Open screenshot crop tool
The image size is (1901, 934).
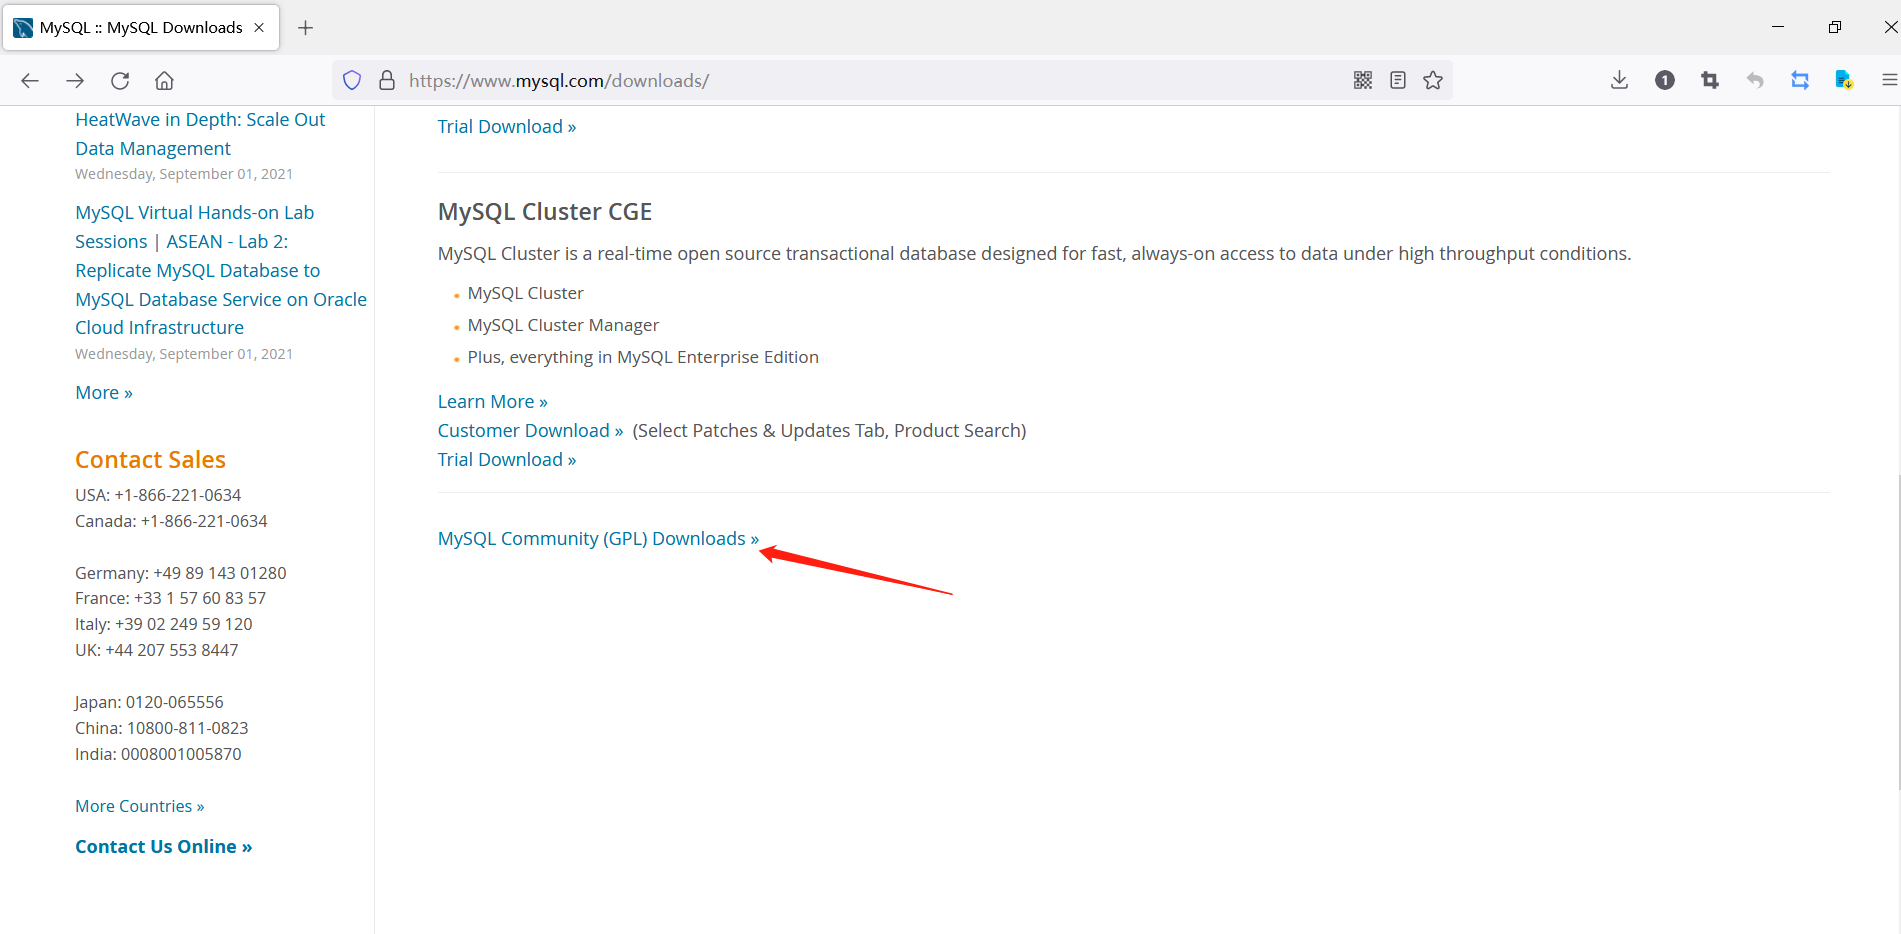tap(1710, 81)
